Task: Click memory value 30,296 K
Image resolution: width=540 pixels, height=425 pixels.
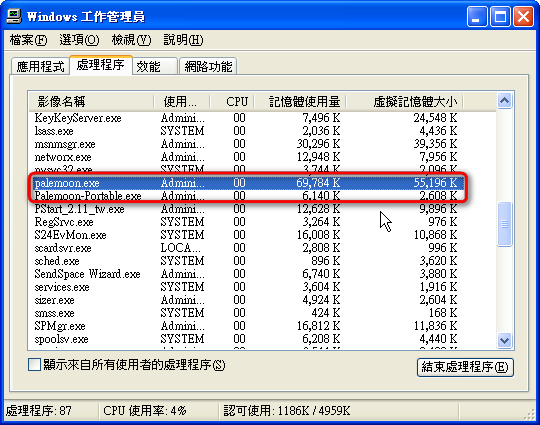Action: (x=318, y=144)
